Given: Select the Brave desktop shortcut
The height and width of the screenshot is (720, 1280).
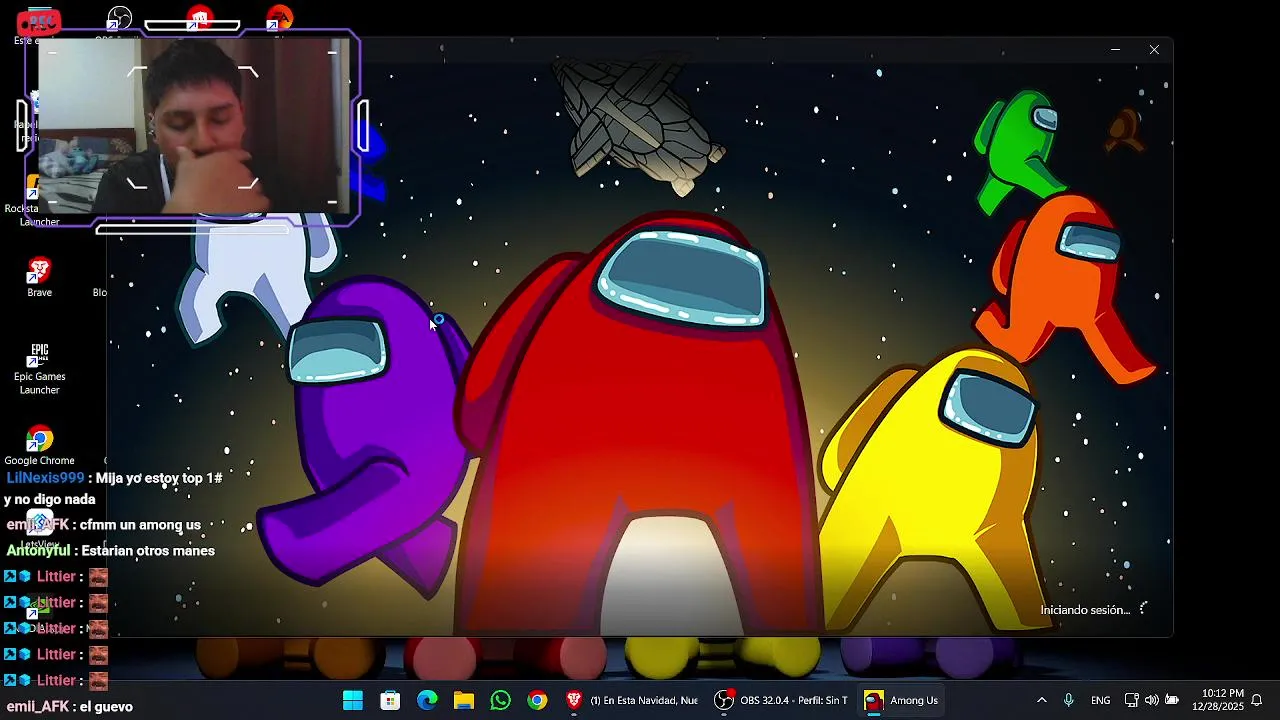Looking at the screenshot, I should pyautogui.click(x=39, y=277).
